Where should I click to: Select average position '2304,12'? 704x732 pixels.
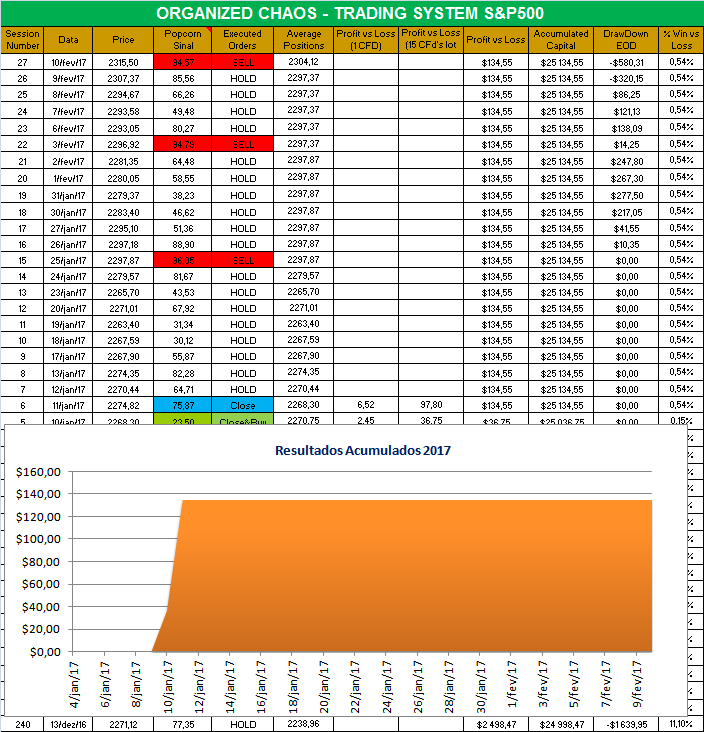[303, 62]
